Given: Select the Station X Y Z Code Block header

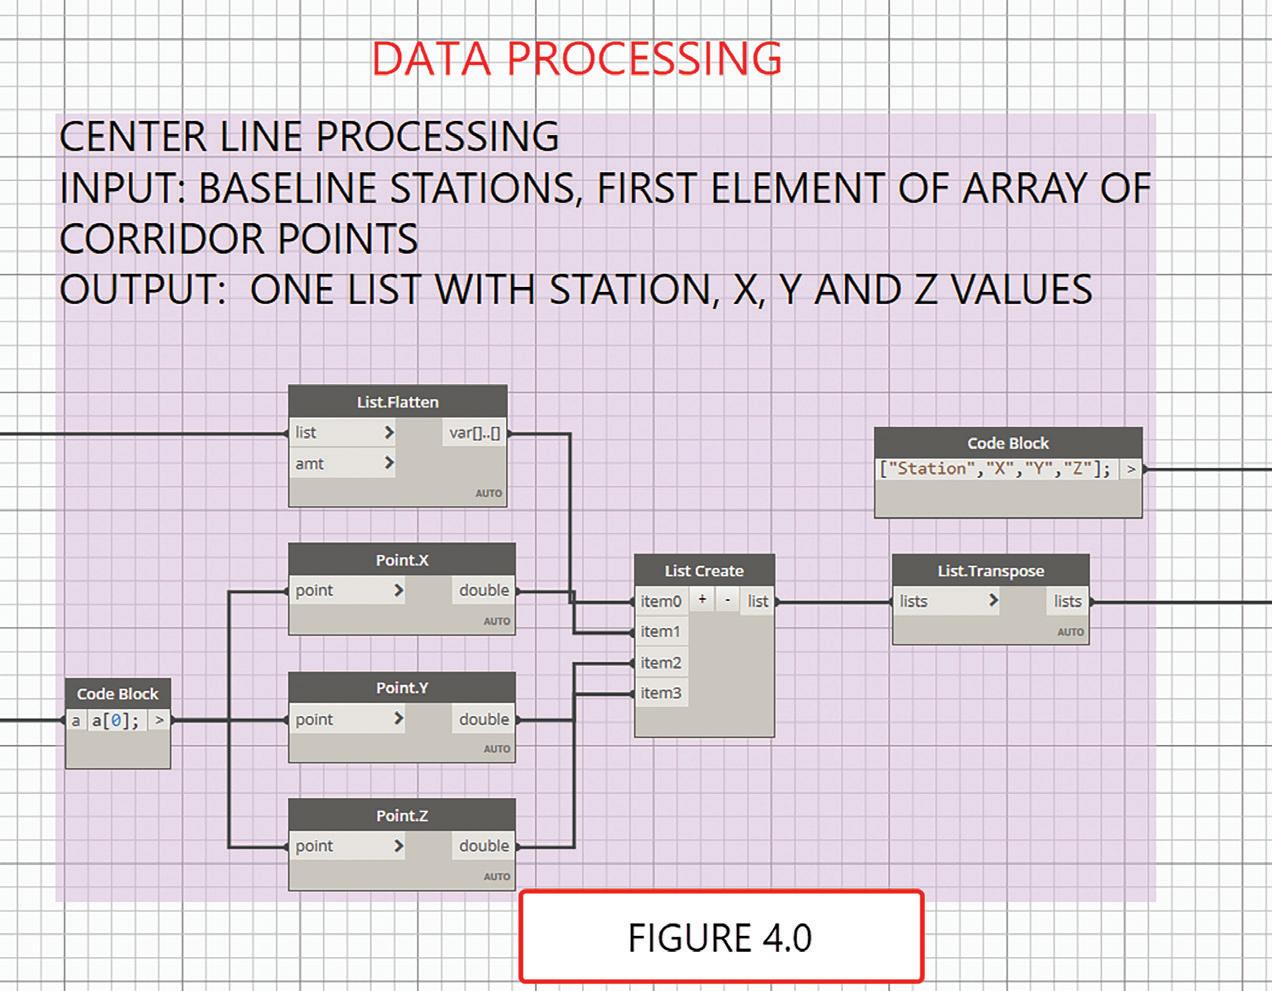Looking at the screenshot, I should pyautogui.click(x=1008, y=443).
